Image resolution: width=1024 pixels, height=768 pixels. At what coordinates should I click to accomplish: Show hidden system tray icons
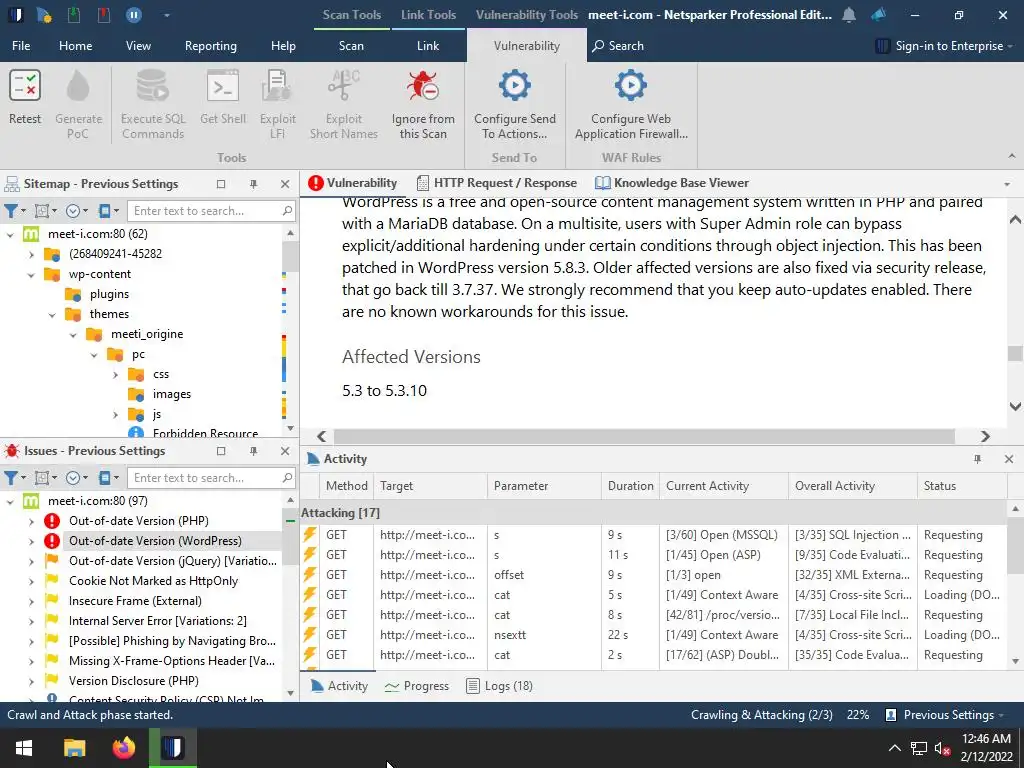895,748
